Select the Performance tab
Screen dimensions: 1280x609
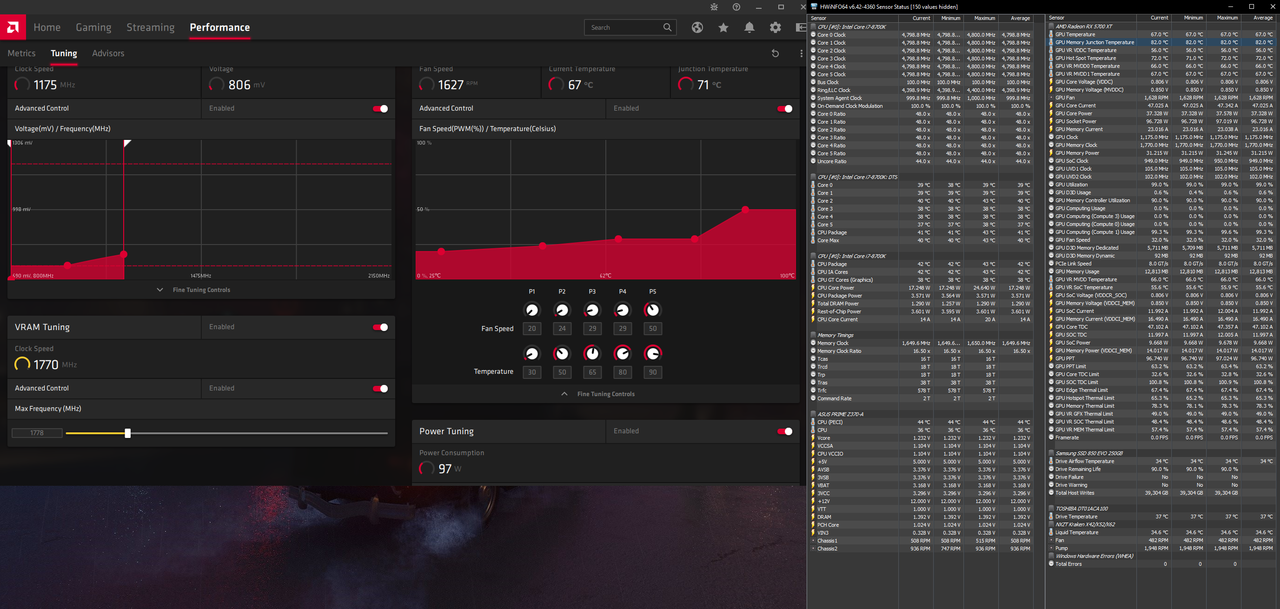coord(220,28)
